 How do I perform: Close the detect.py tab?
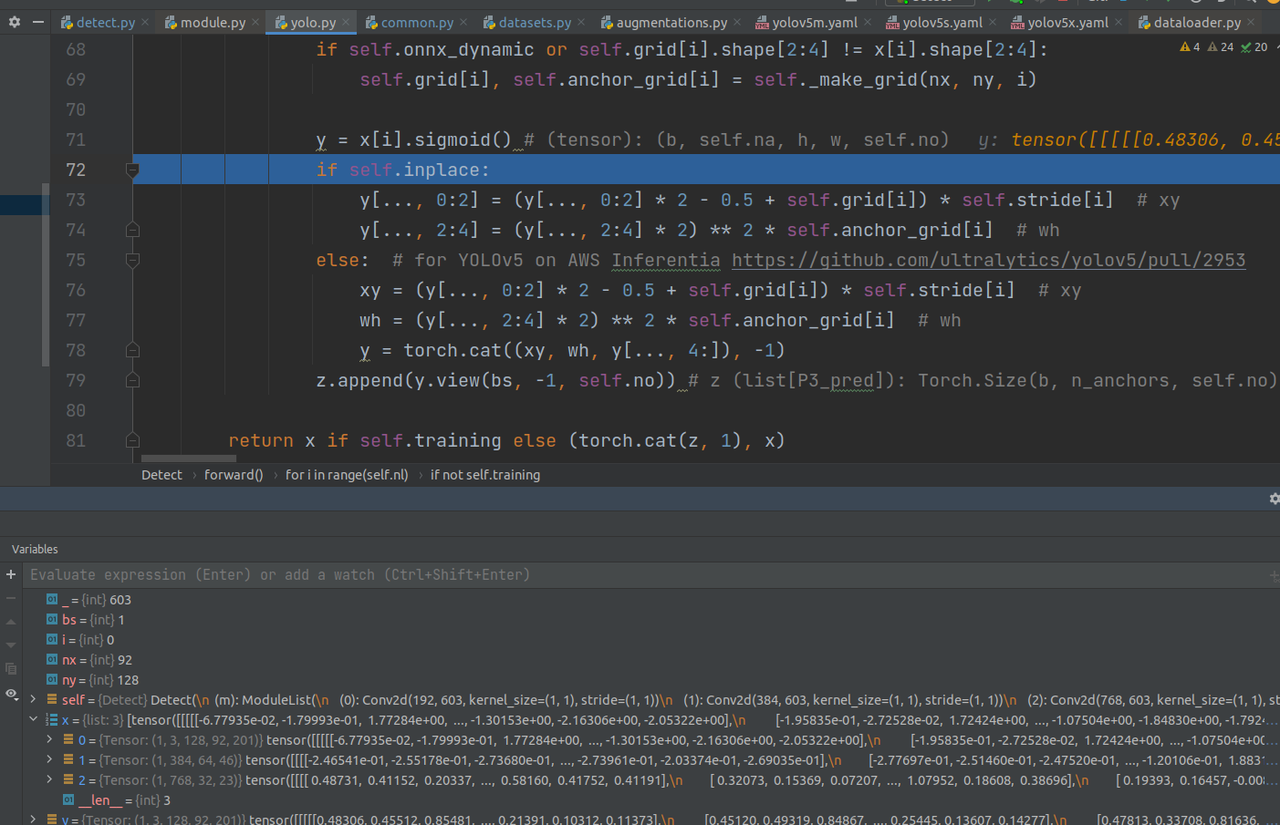(145, 22)
